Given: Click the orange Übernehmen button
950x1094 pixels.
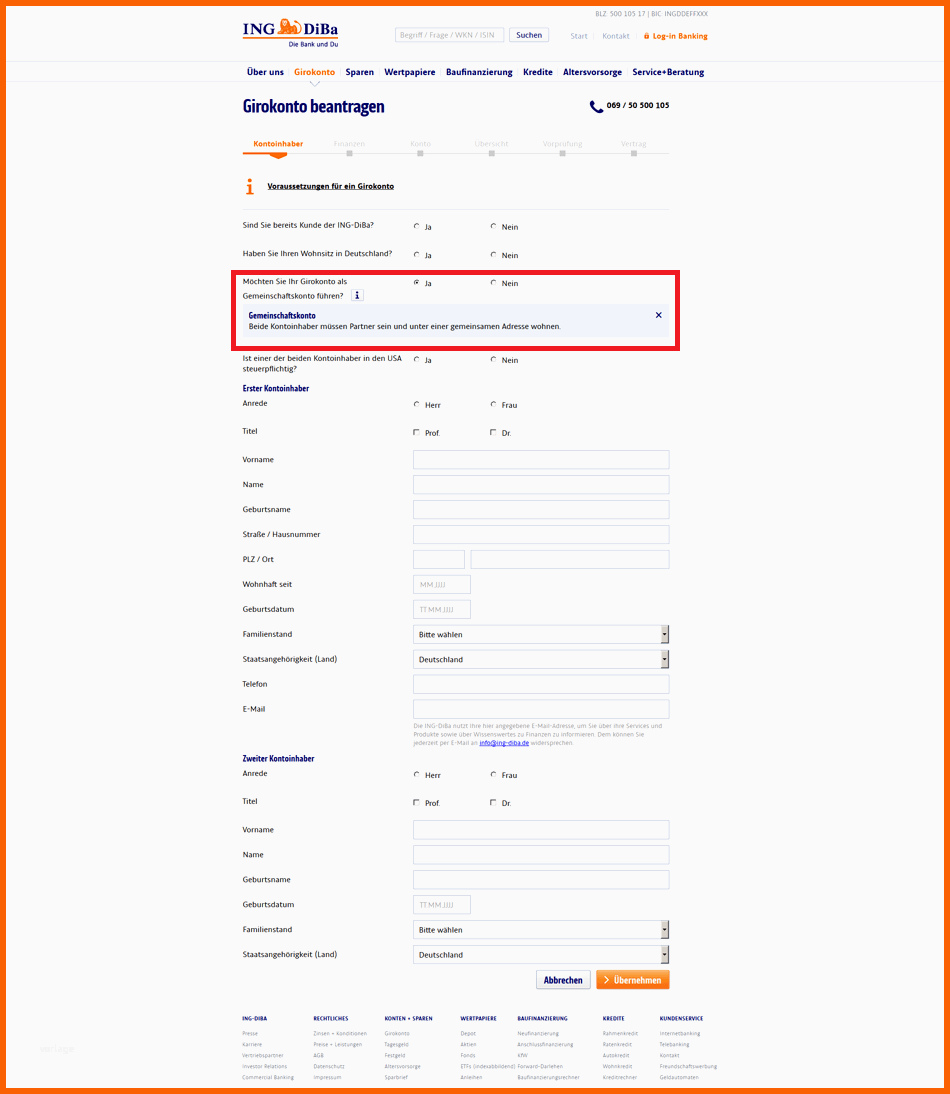Looking at the screenshot, I should point(633,980).
